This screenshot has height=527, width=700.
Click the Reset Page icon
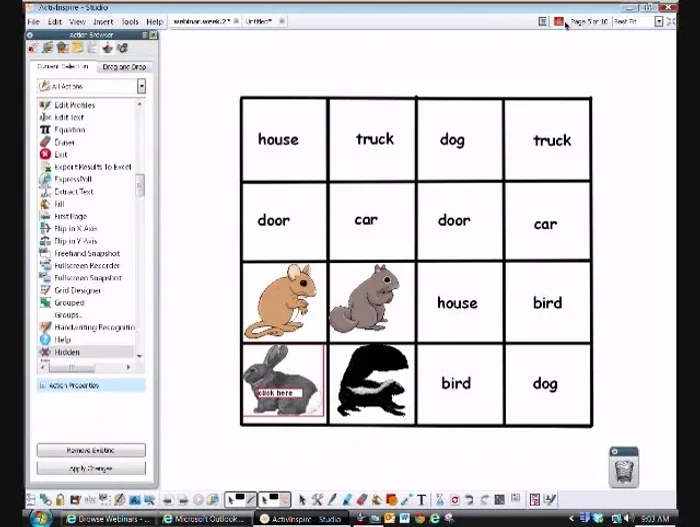click(x=454, y=500)
